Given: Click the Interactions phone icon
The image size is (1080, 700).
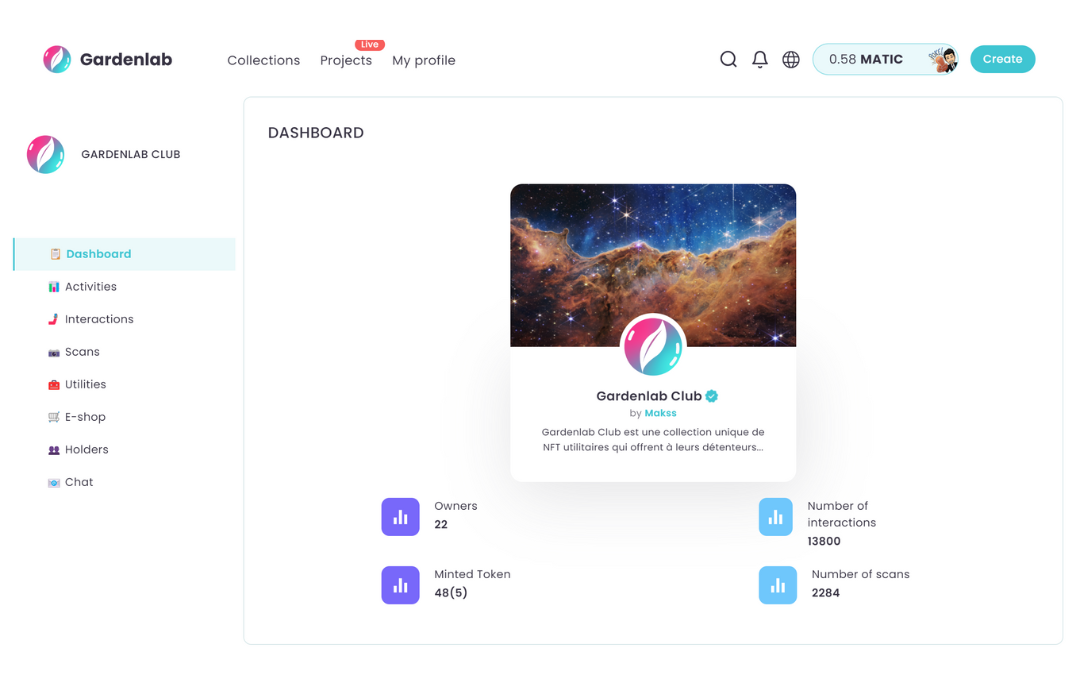Looking at the screenshot, I should [x=53, y=319].
